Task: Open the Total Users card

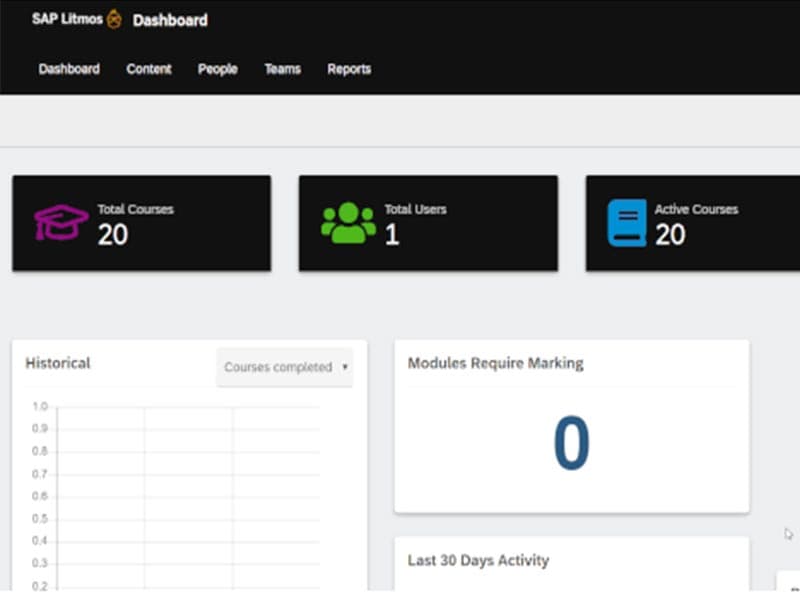Action: tap(429, 223)
